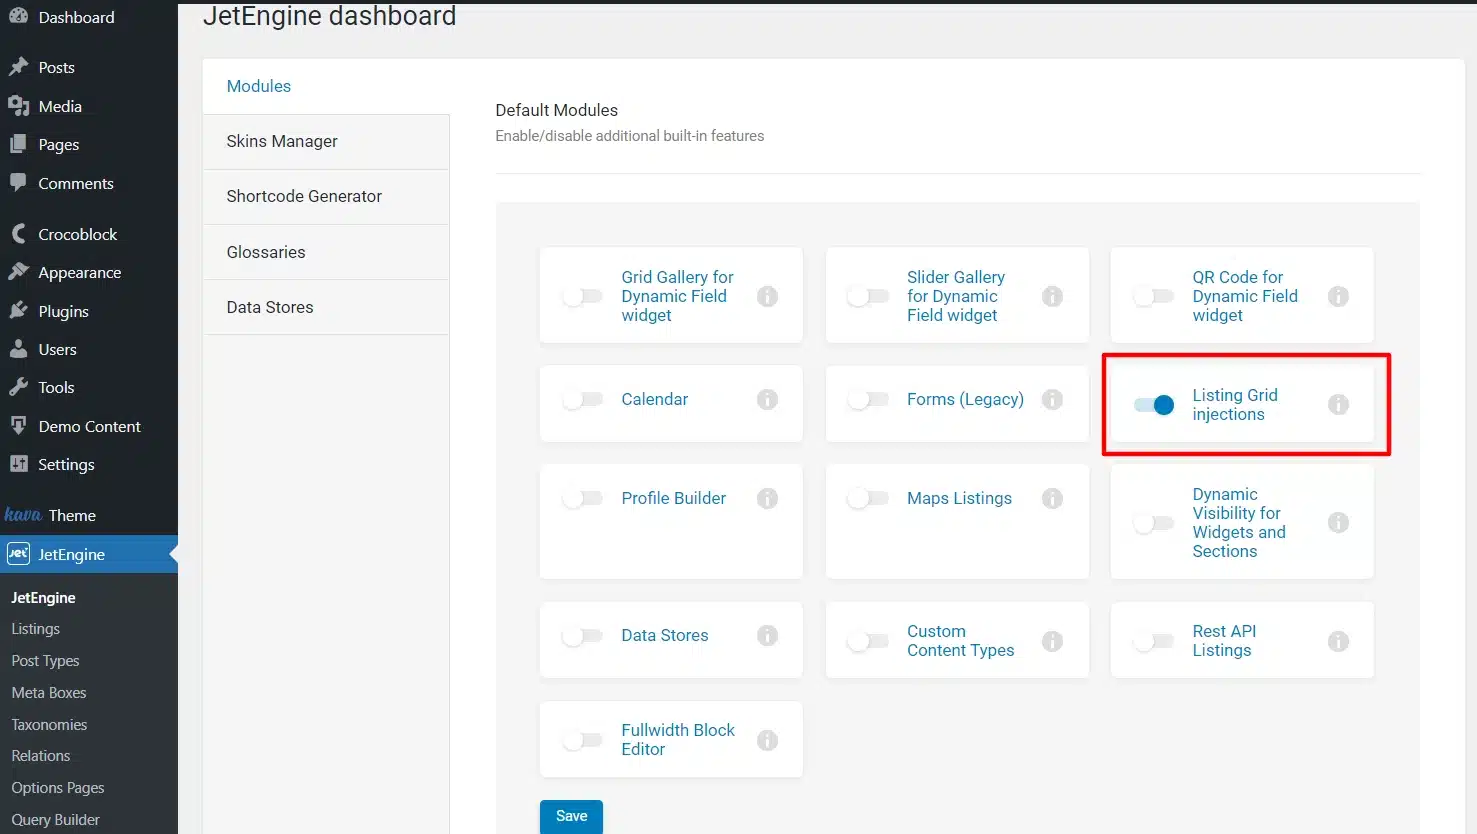Click the Dashboard gauge icon in the sidebar

(18, 16)
